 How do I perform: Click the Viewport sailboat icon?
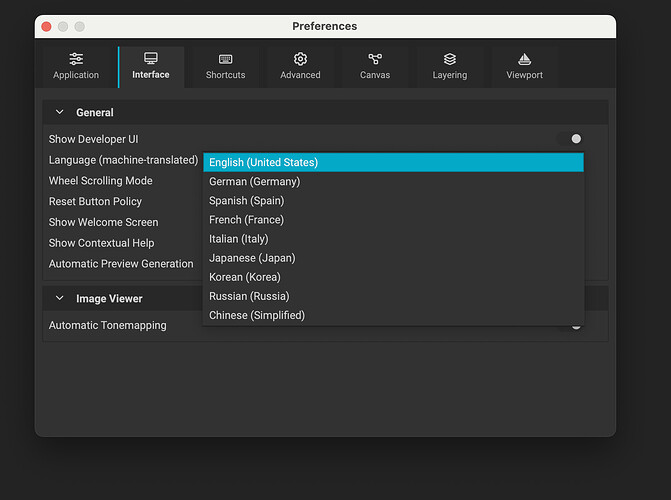point(525,59)
